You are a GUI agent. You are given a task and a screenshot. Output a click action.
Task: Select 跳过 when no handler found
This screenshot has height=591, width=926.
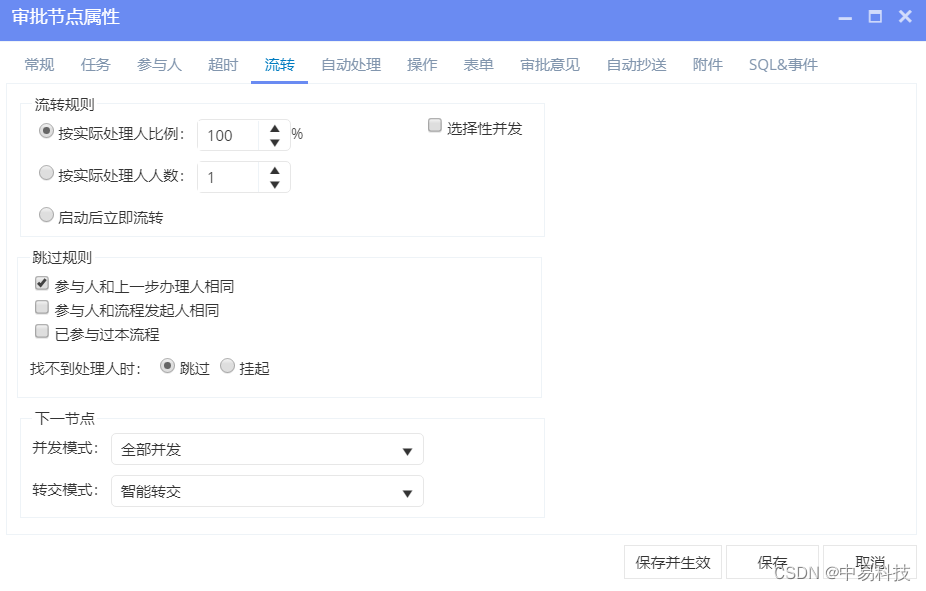pyautogui.click(x=168, y=366)
